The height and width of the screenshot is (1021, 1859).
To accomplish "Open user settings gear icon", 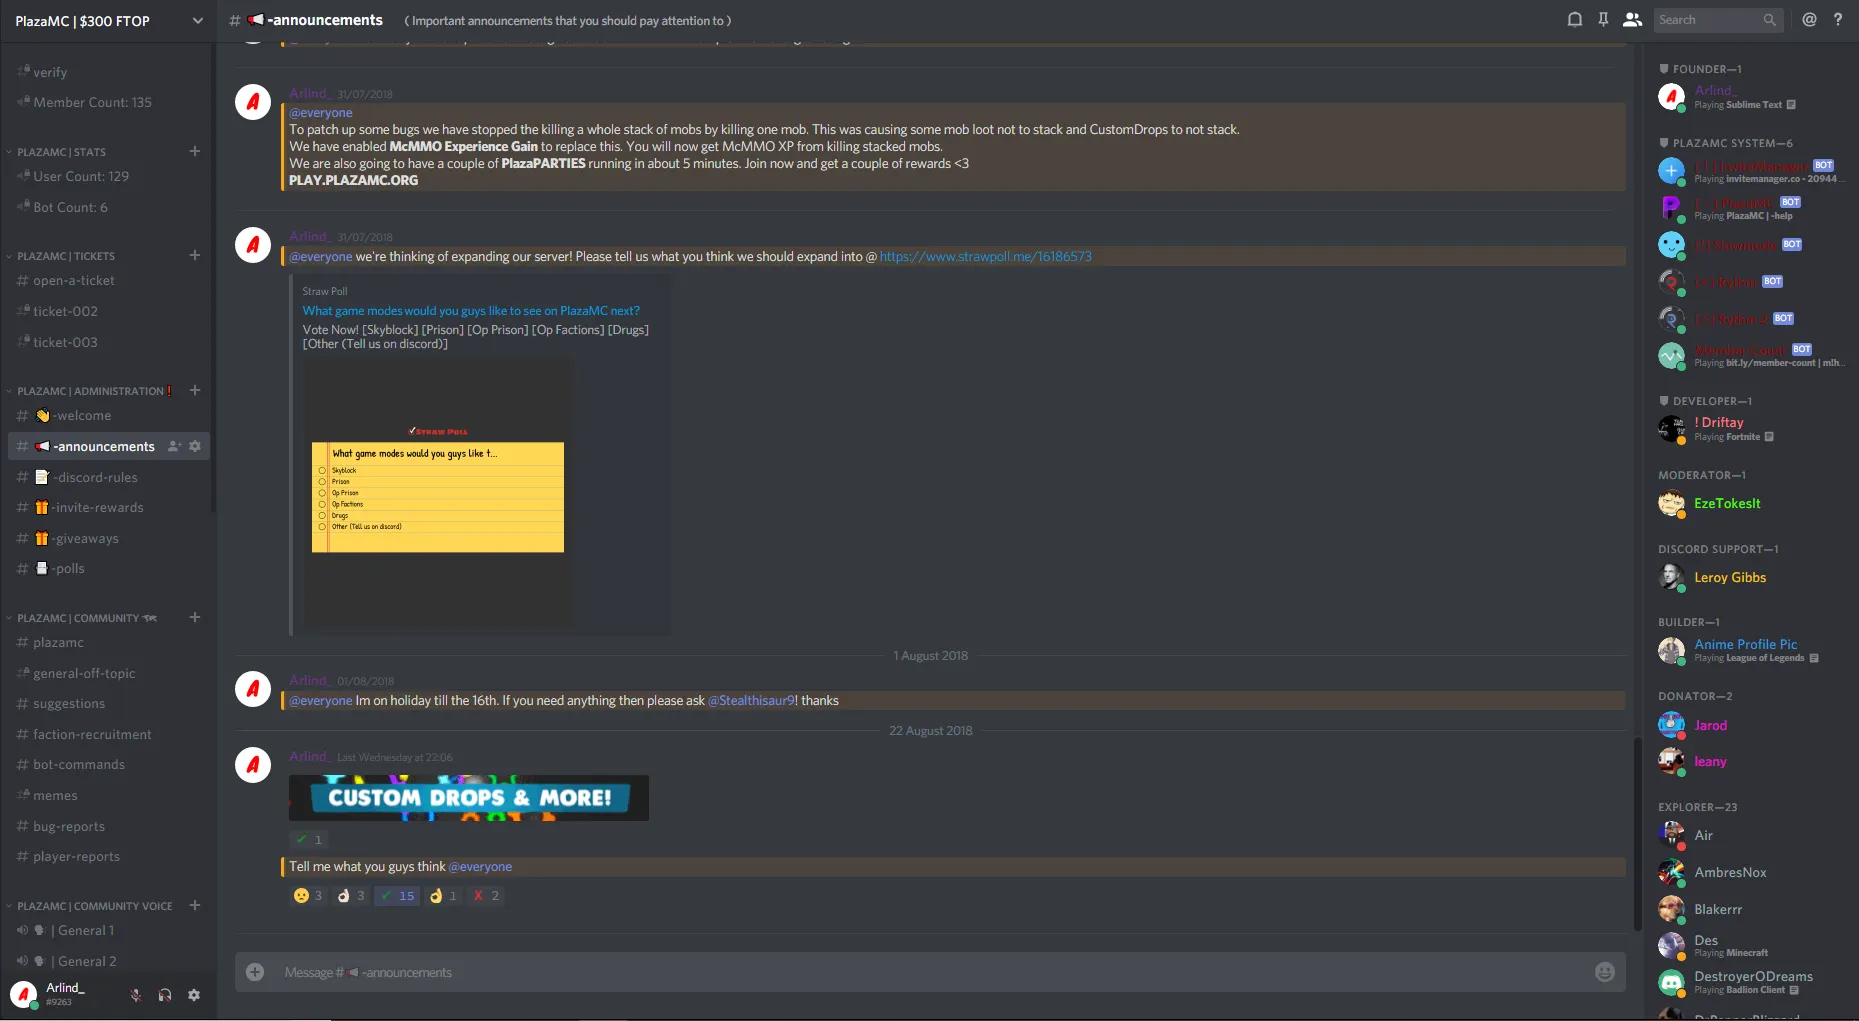I will 194,995.
